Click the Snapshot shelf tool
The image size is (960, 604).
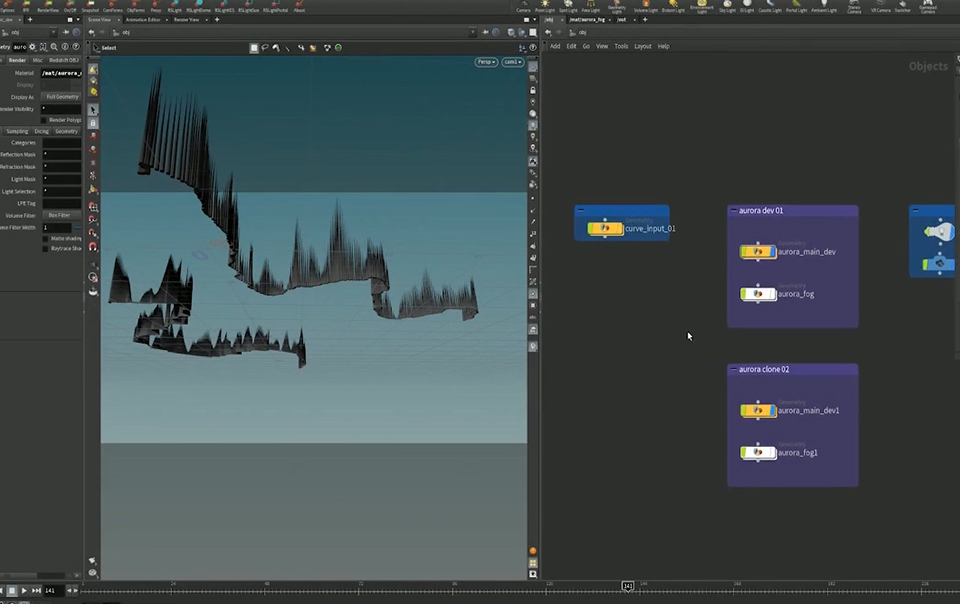pos(90,7)
